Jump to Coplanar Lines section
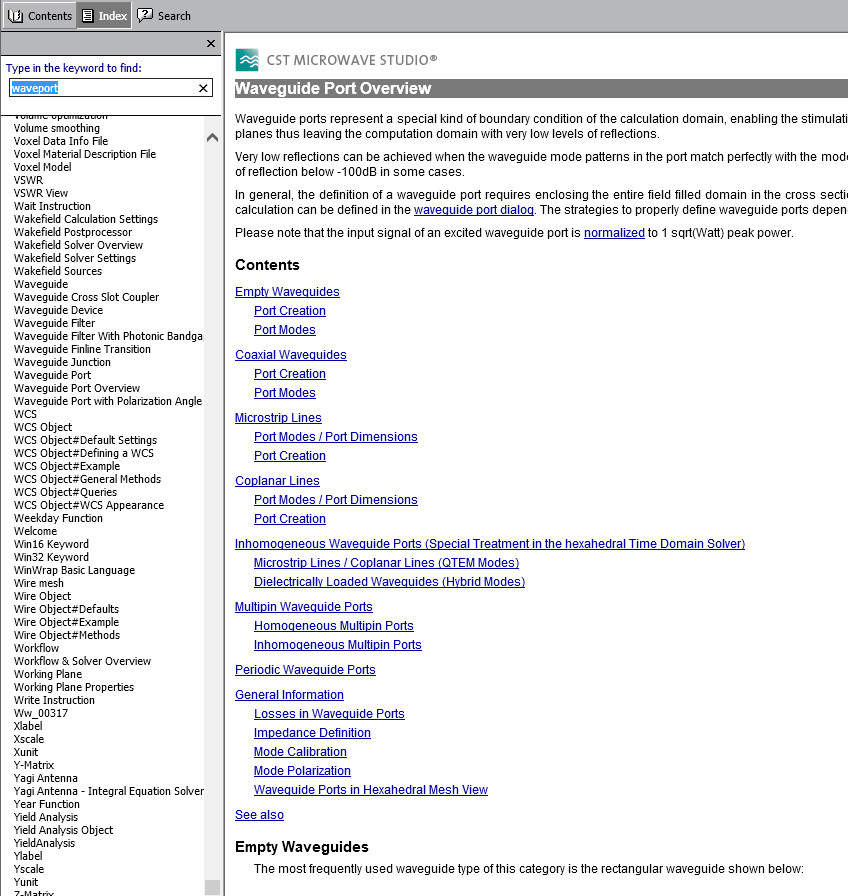Viewport: 848px width, 896px height. tap(277, 481)
